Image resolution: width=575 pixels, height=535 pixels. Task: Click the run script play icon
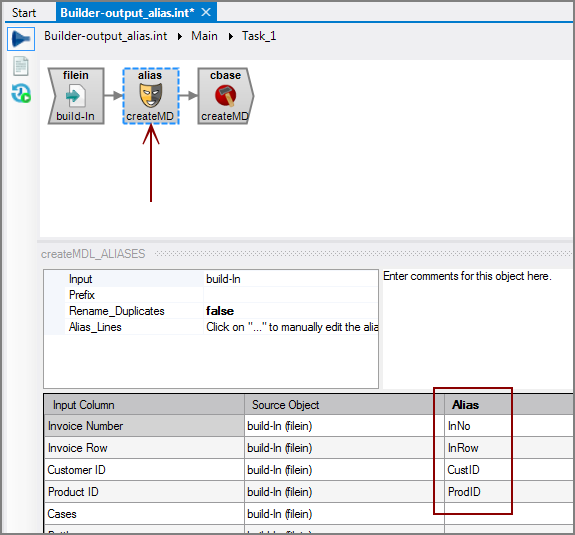pyautogui.click(x=21, y=39)
